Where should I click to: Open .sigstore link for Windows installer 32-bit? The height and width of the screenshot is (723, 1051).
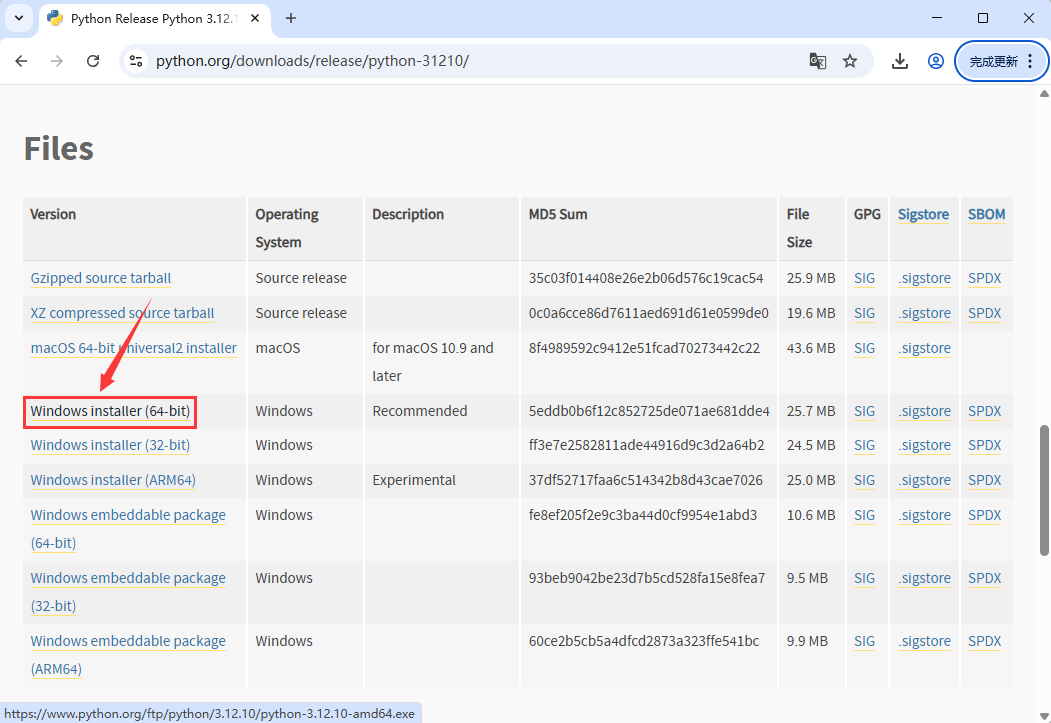[924, 445]
